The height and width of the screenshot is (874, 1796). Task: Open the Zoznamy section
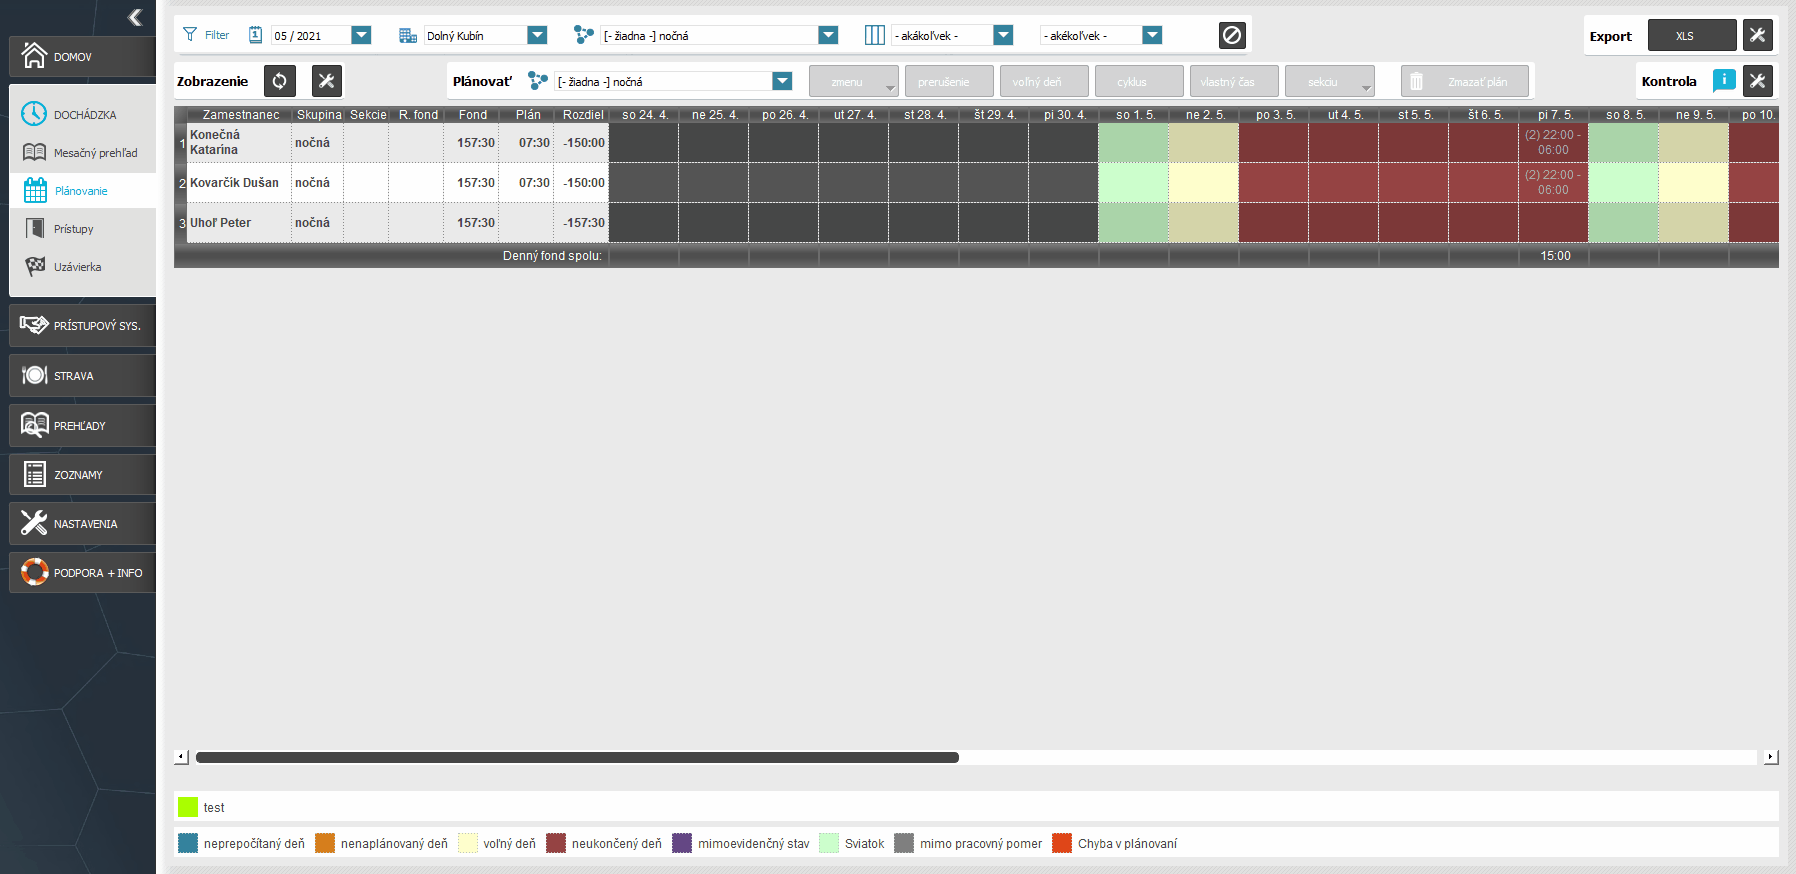click(82, 475)
